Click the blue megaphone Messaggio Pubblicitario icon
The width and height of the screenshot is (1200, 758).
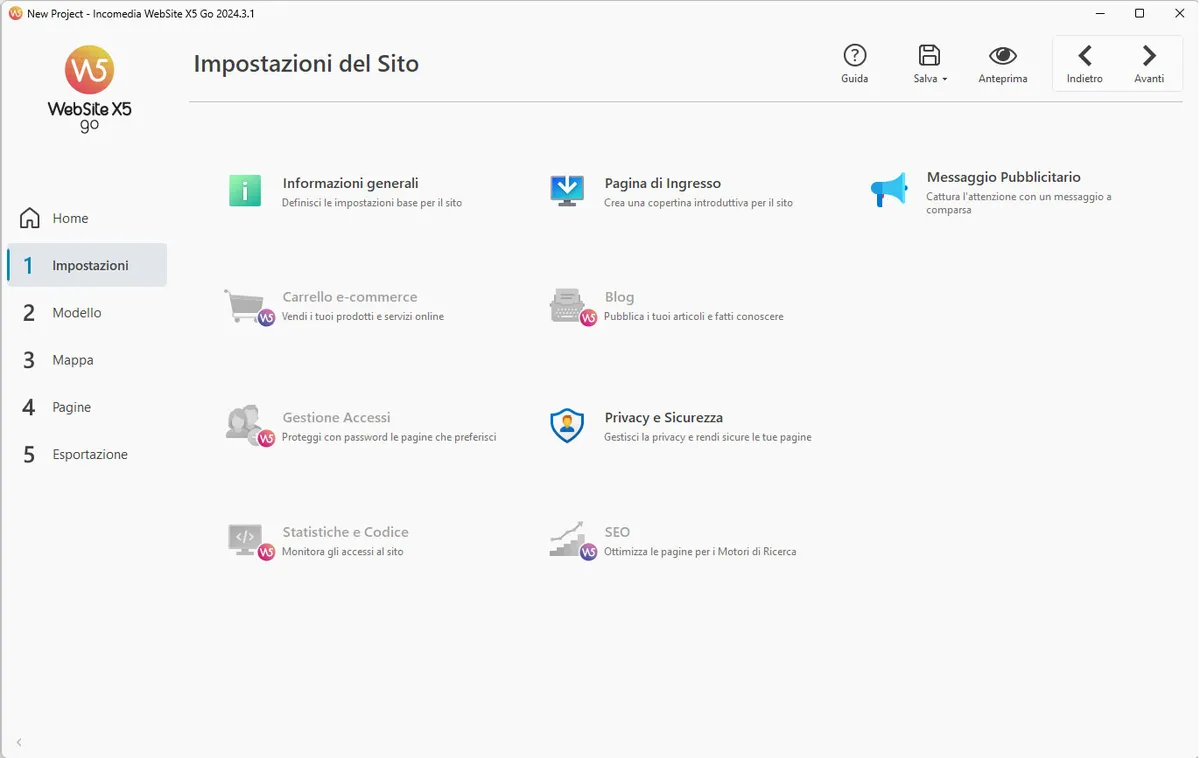point(889,190)
